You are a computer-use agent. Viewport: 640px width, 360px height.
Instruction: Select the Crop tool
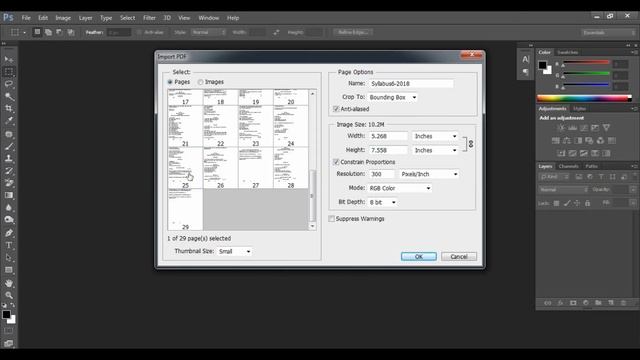click(x=9, y=109)
